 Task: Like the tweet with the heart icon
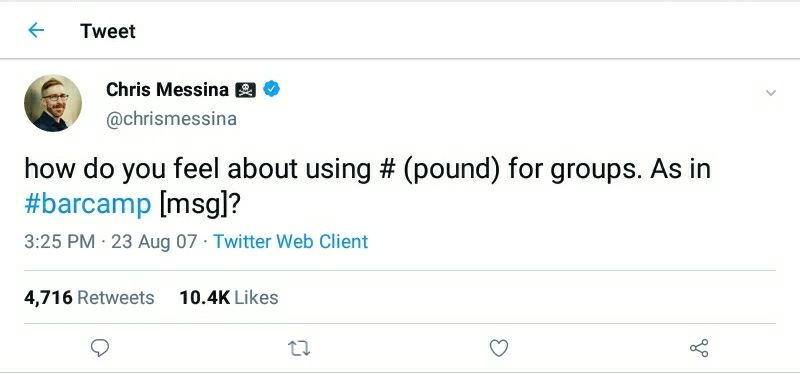tap(498, 348)
